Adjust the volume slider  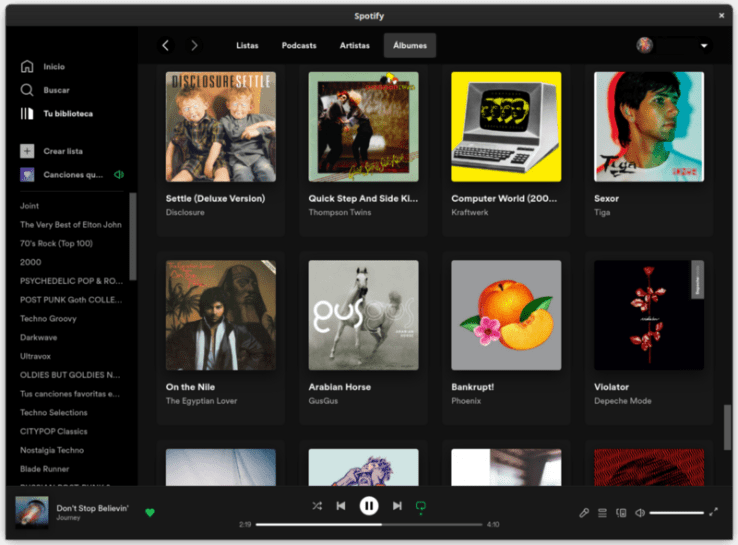coord(676,513)
